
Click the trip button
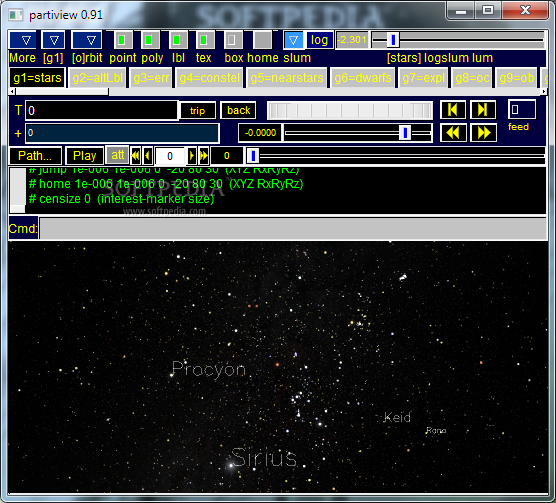[x=198, y=111]
